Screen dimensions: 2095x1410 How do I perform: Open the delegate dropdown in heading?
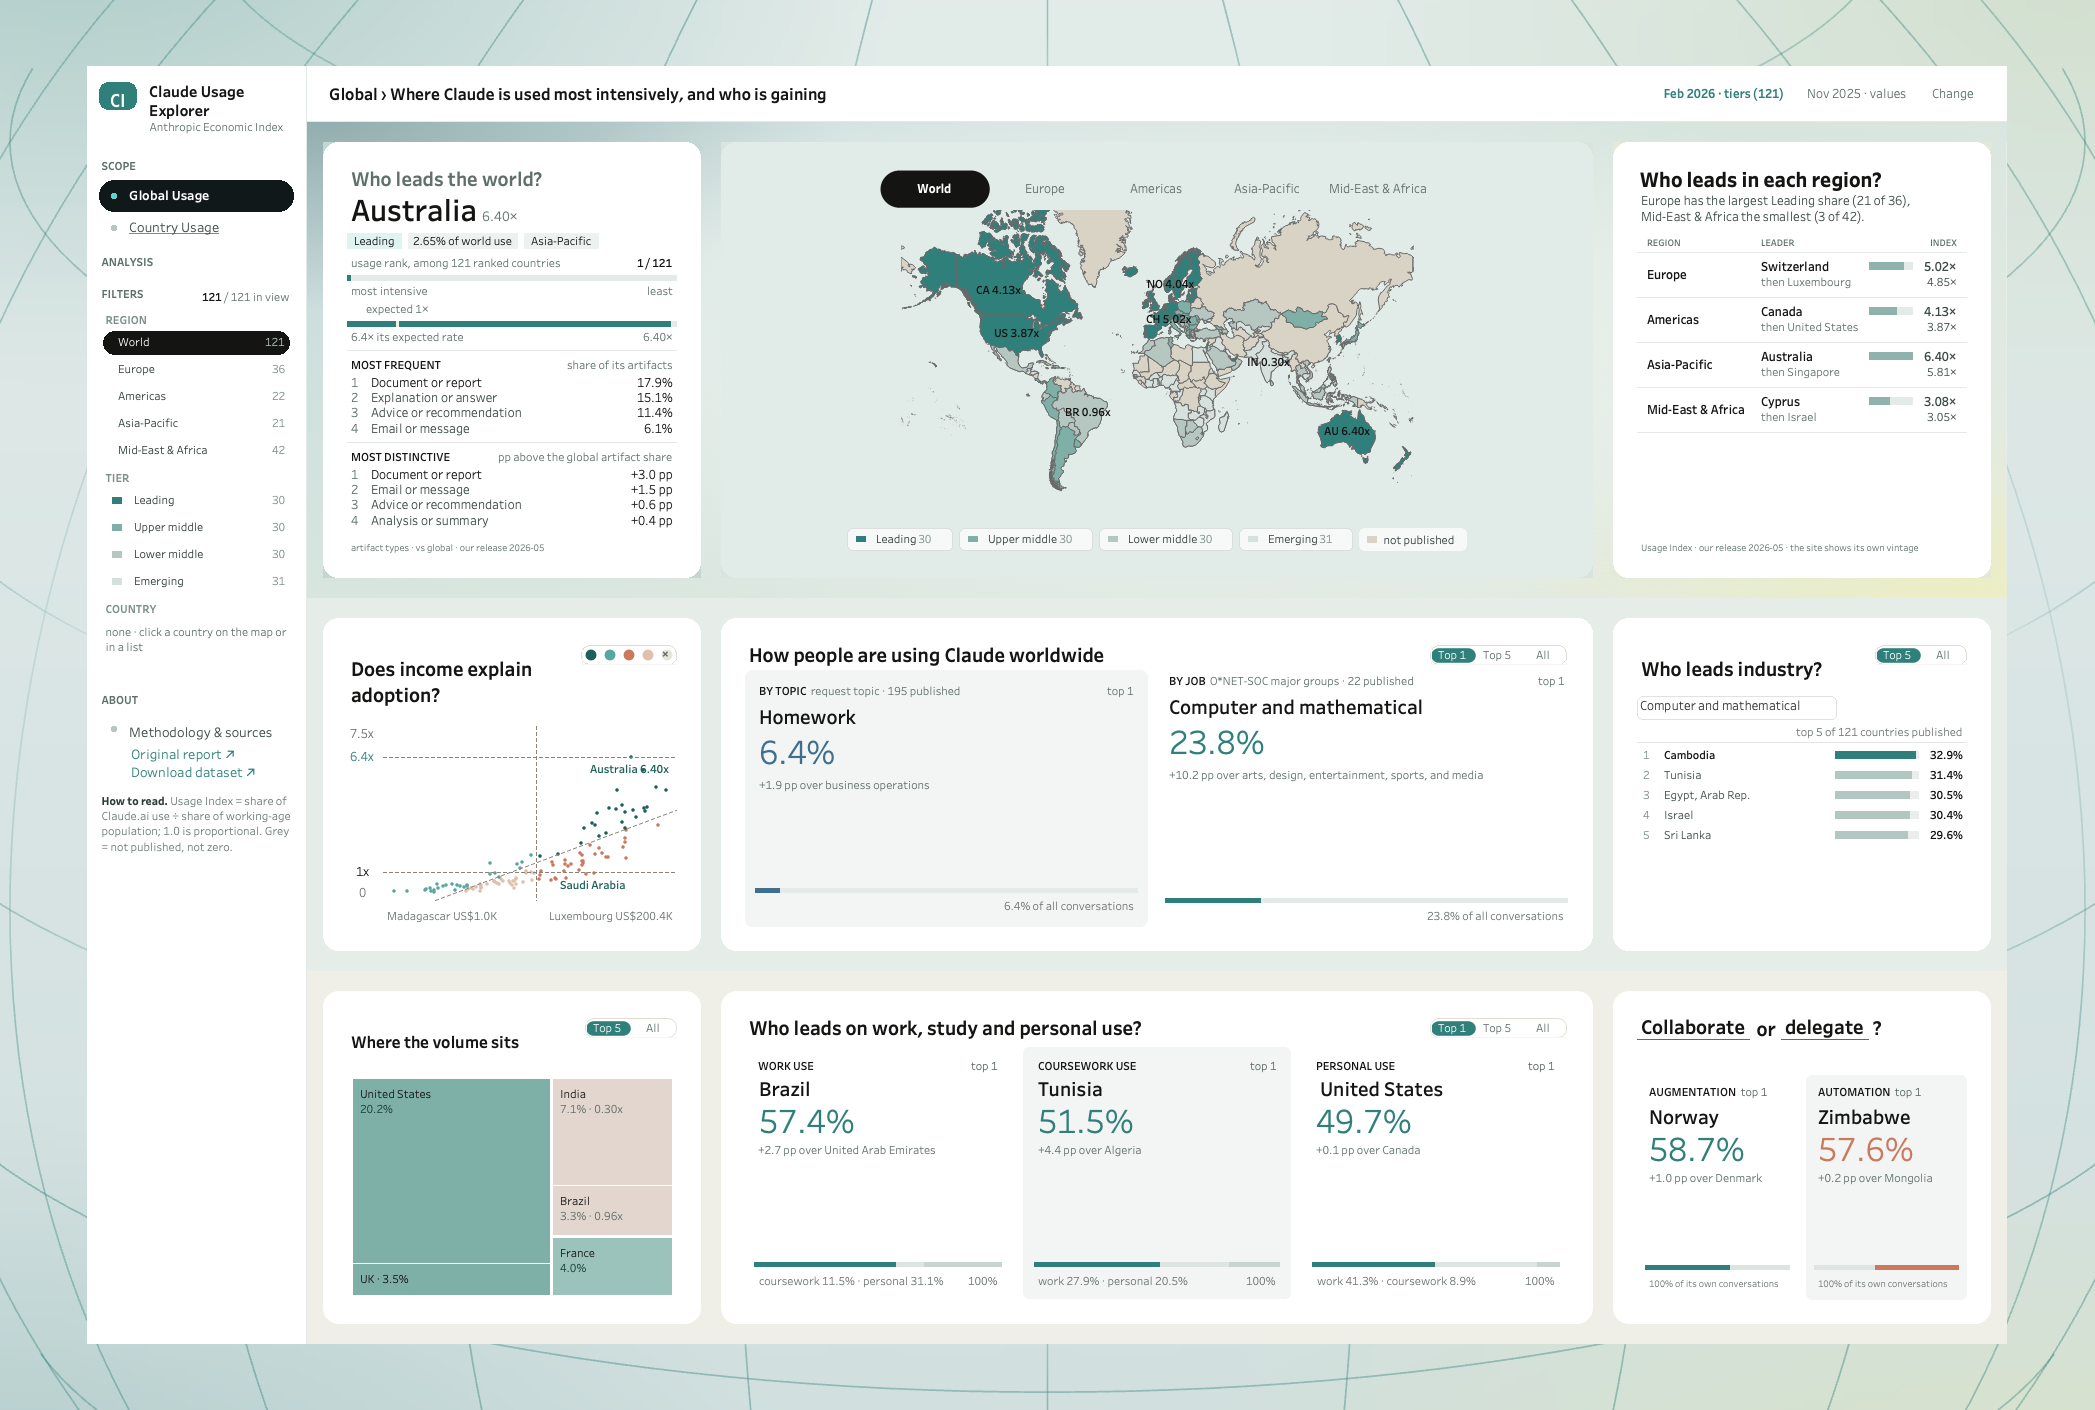point(1824,1028)
